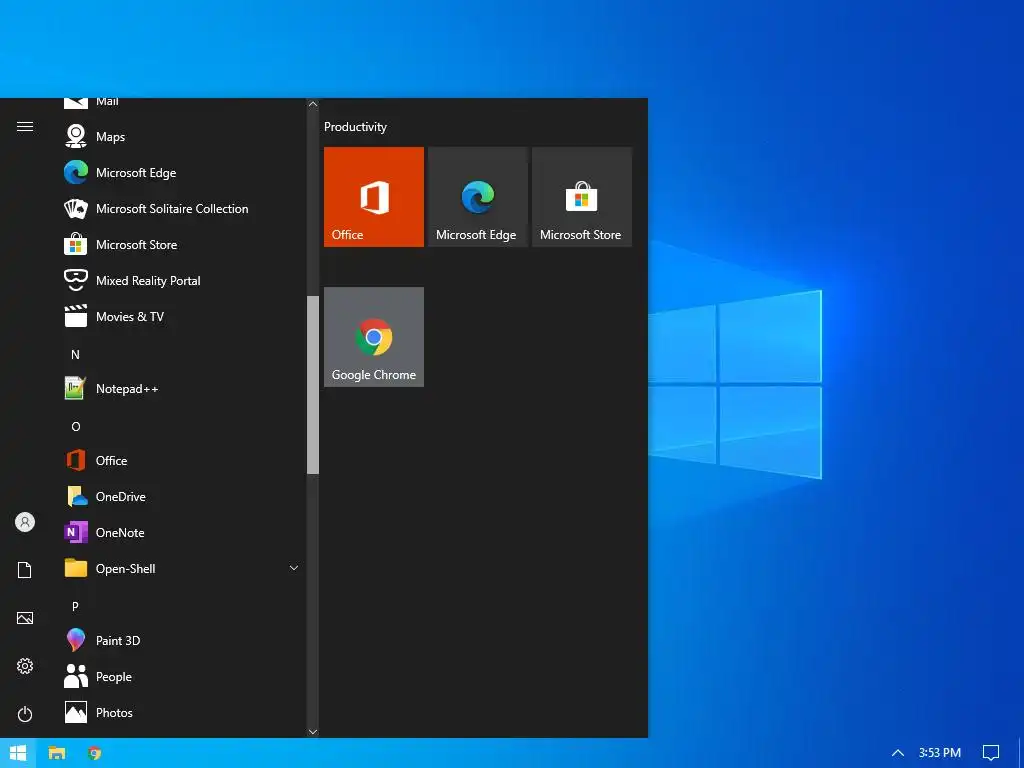Expand the Start menu hamburger navigation

pos(25,126)
